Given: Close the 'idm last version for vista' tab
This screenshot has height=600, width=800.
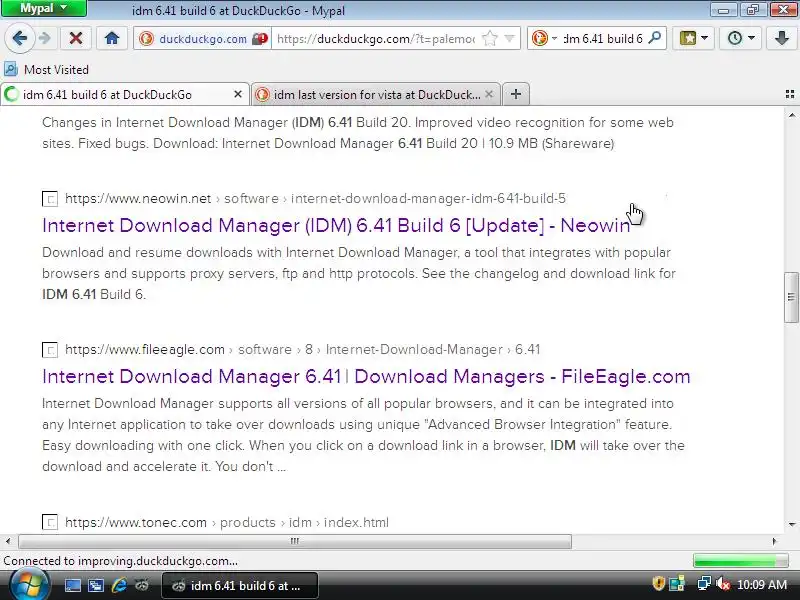Looking at the screenshot, I should (x=489, y=94).
